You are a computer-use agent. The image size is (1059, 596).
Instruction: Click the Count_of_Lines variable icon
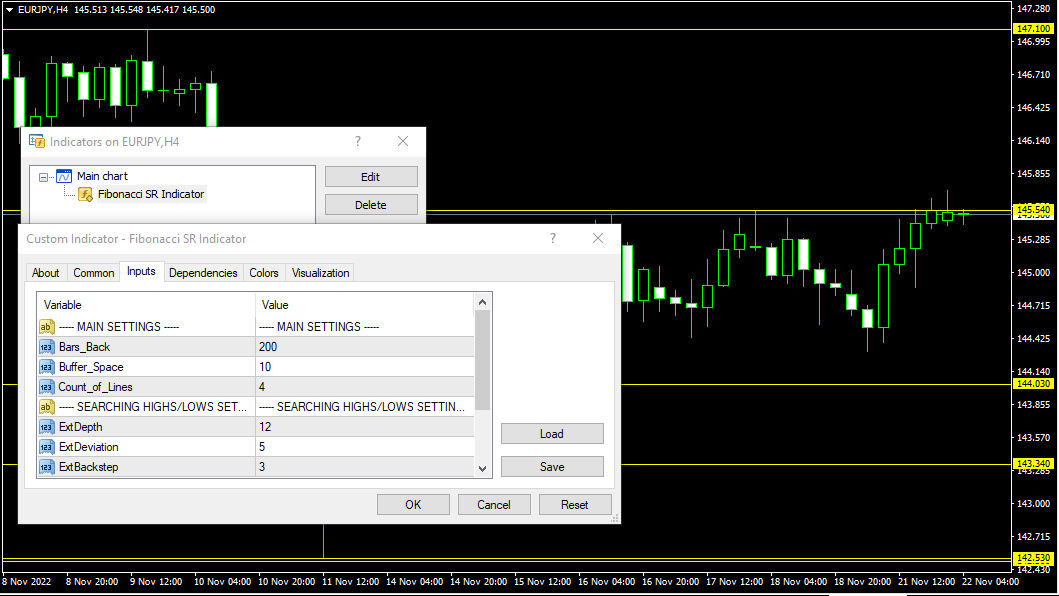46,387
